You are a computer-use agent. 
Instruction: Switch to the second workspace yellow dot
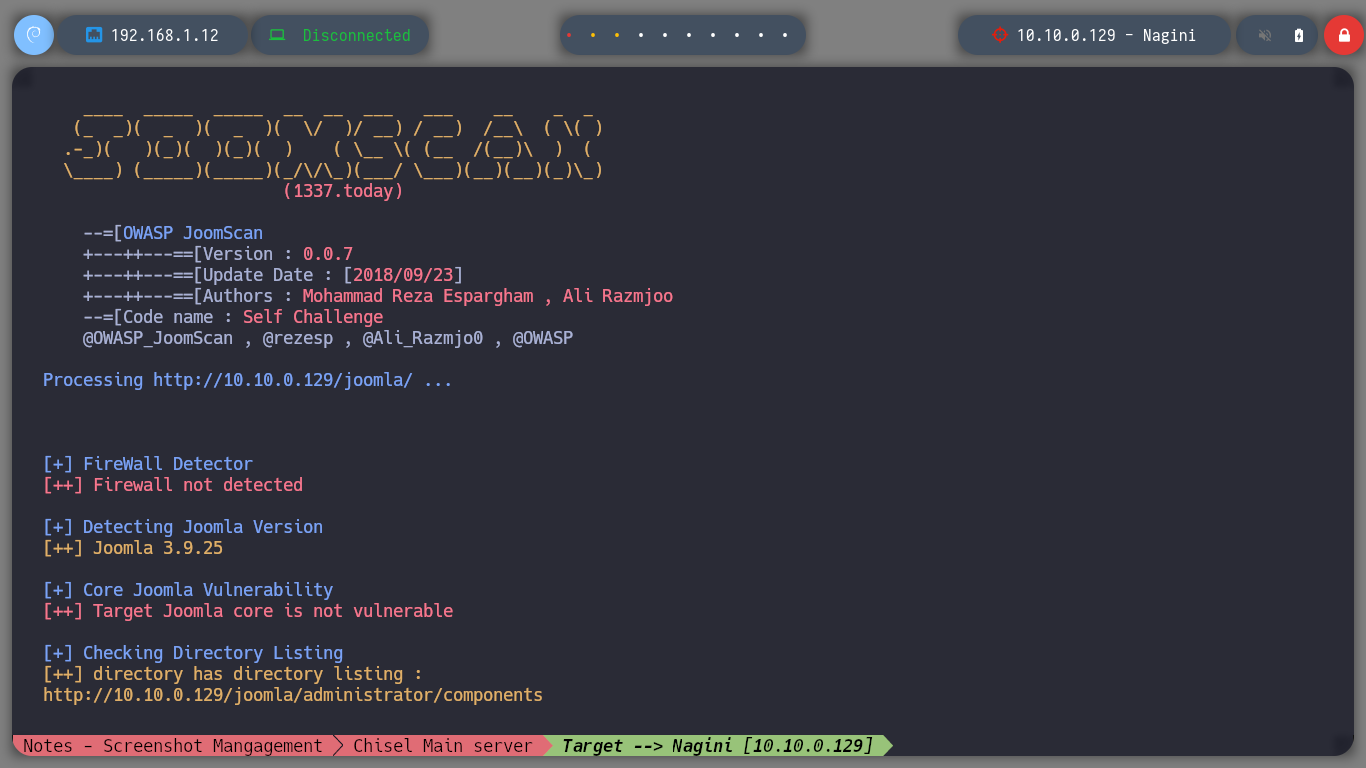[x=593, y=35]
